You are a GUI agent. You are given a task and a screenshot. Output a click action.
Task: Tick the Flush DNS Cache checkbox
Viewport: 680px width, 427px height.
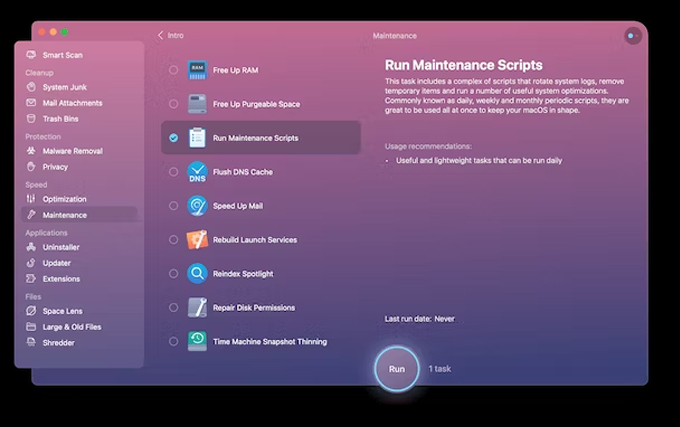(x=174, y=172)
